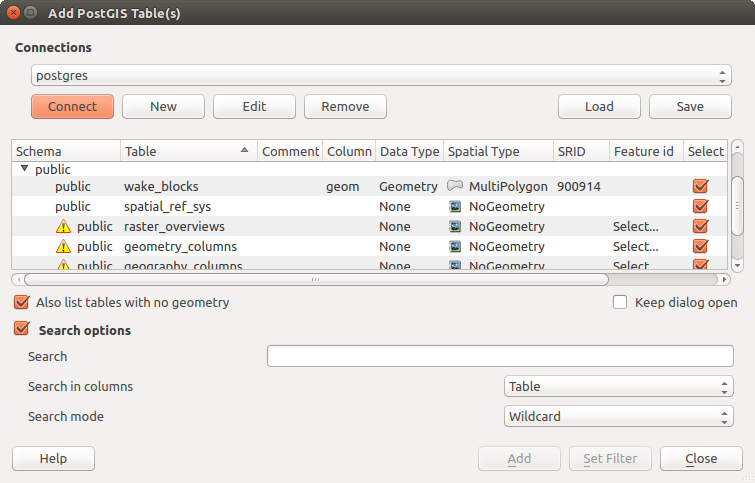Click the sort arrow in Table column header
The width and height of the screenshot is (755, 483).
[x=245, y=151]
